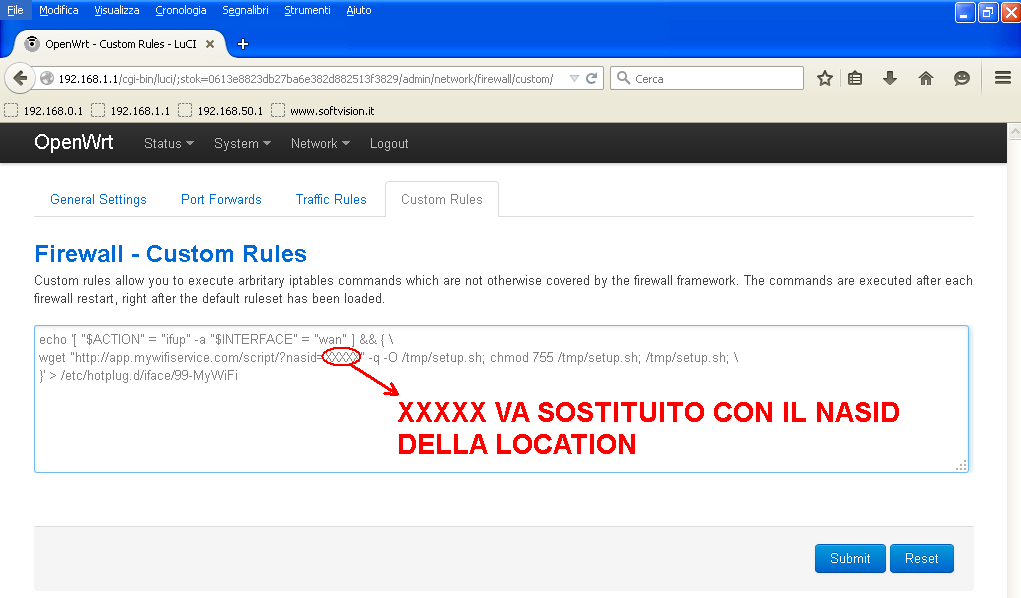
Task: Select the OpenWrt - Custom Rules - LuCI tab
Action: [x=120, y=44]
